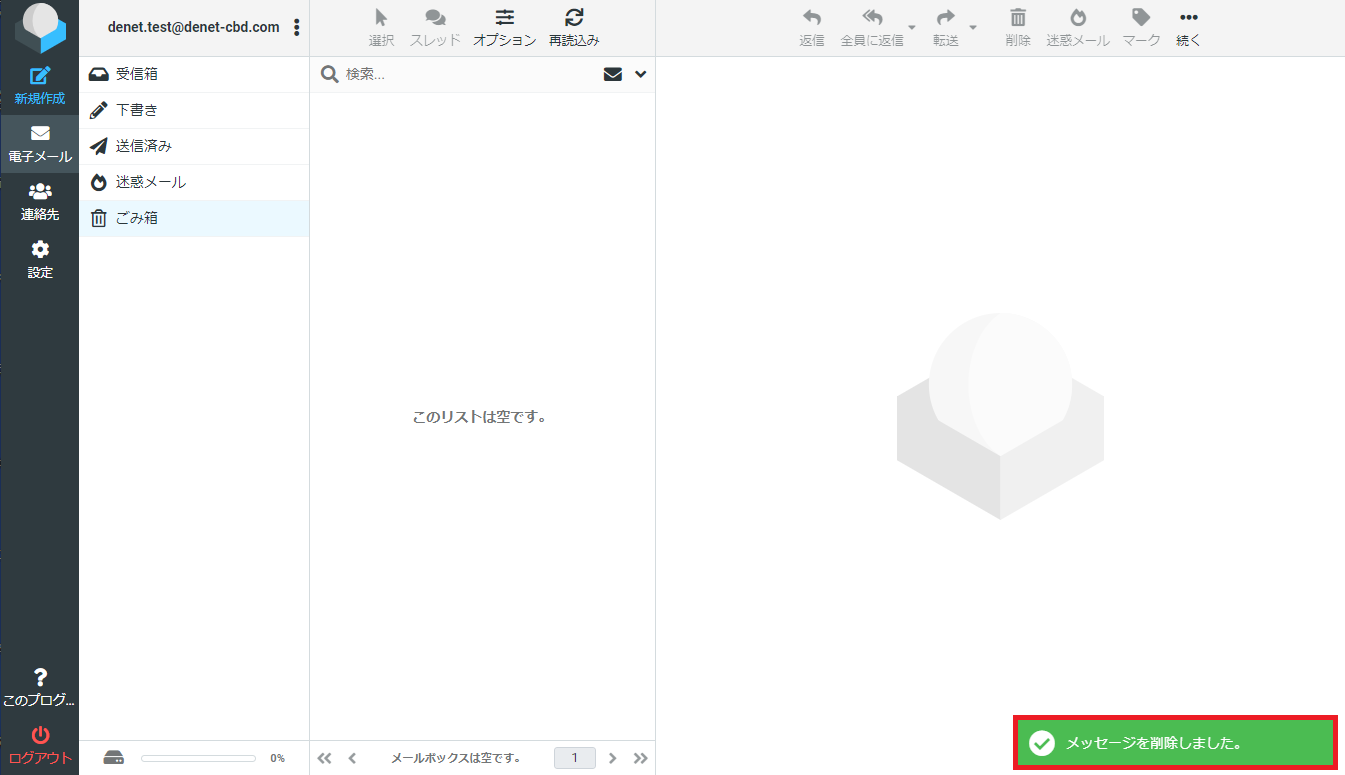Click the storage drive icon at bottom
Viewport: 1345px width, 775px height.
[x=114, y=758]
